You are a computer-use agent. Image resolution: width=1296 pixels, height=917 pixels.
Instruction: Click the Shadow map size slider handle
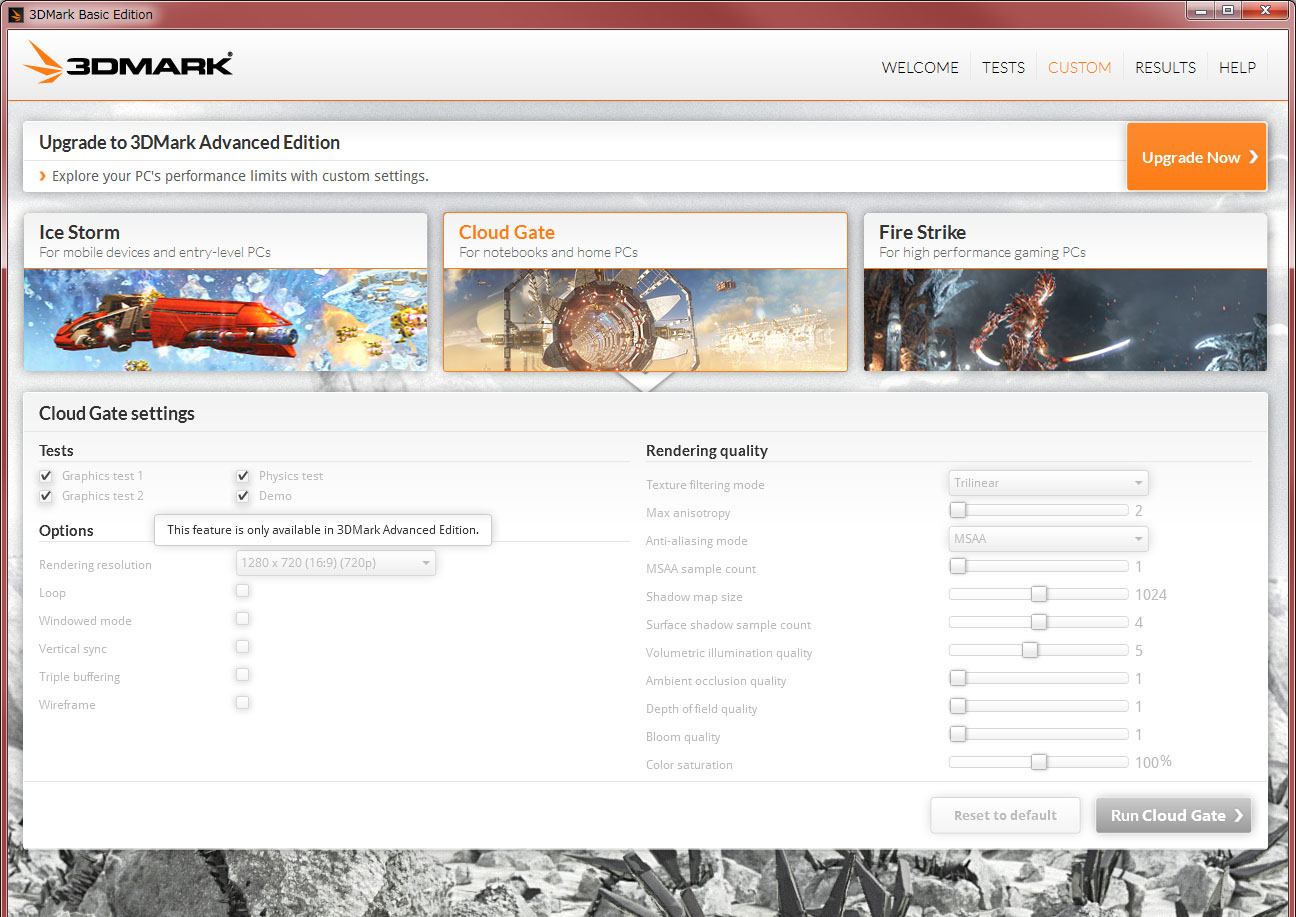1039,594
